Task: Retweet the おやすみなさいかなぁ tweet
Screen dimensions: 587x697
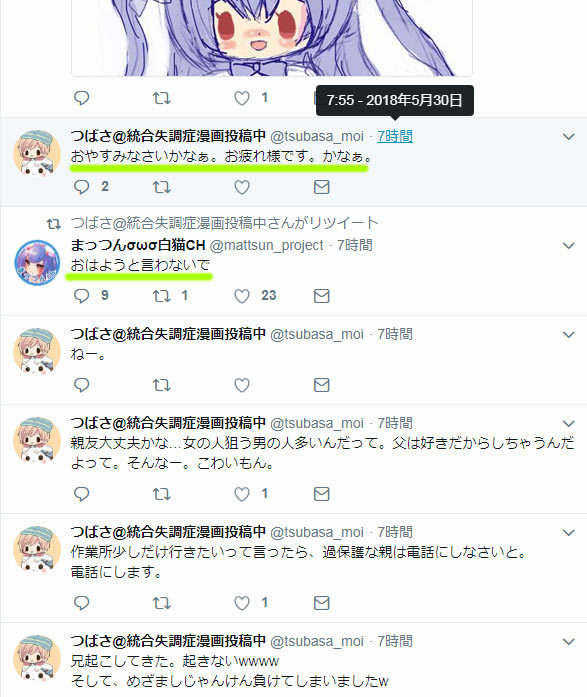Action: pyautogui.click(x=162, y=187)
